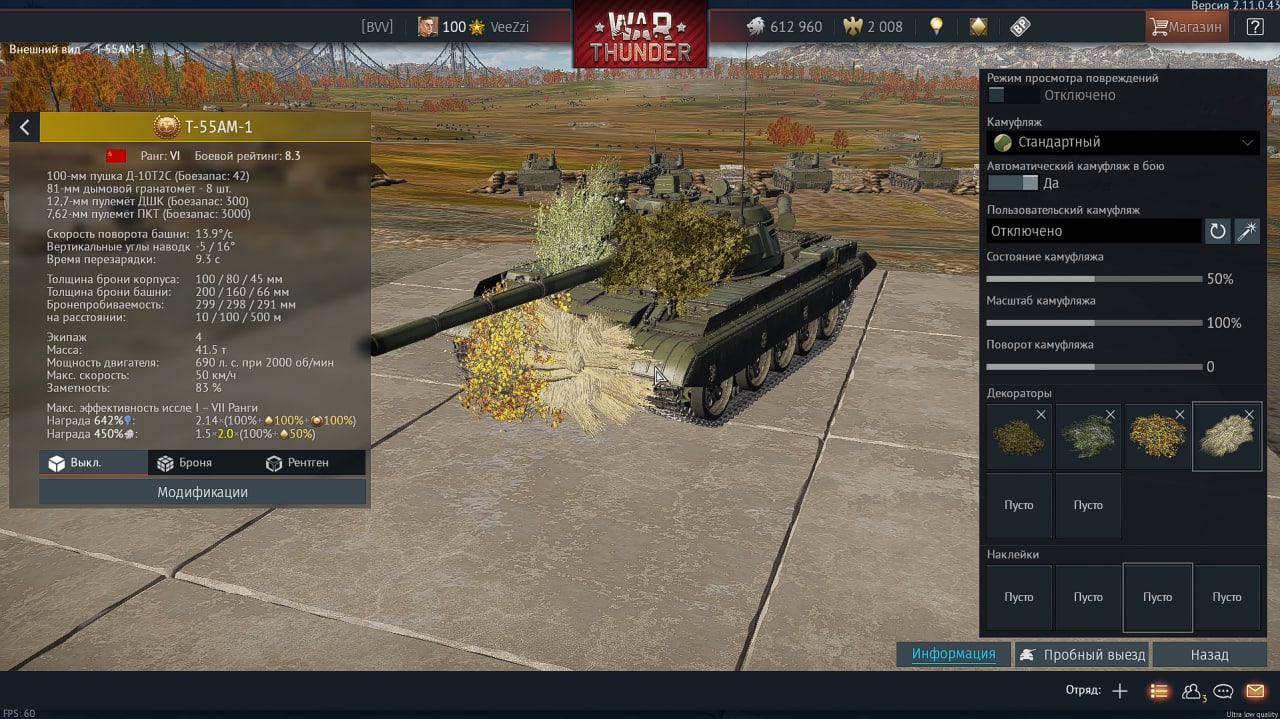Open the chat speech bubble icon
Viewport: 1280px width, 719px height.
coord(1223,691)
